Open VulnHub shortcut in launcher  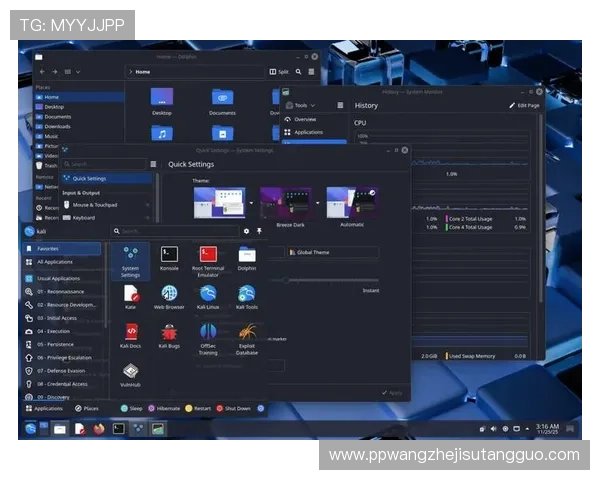(x=130, y=375)
